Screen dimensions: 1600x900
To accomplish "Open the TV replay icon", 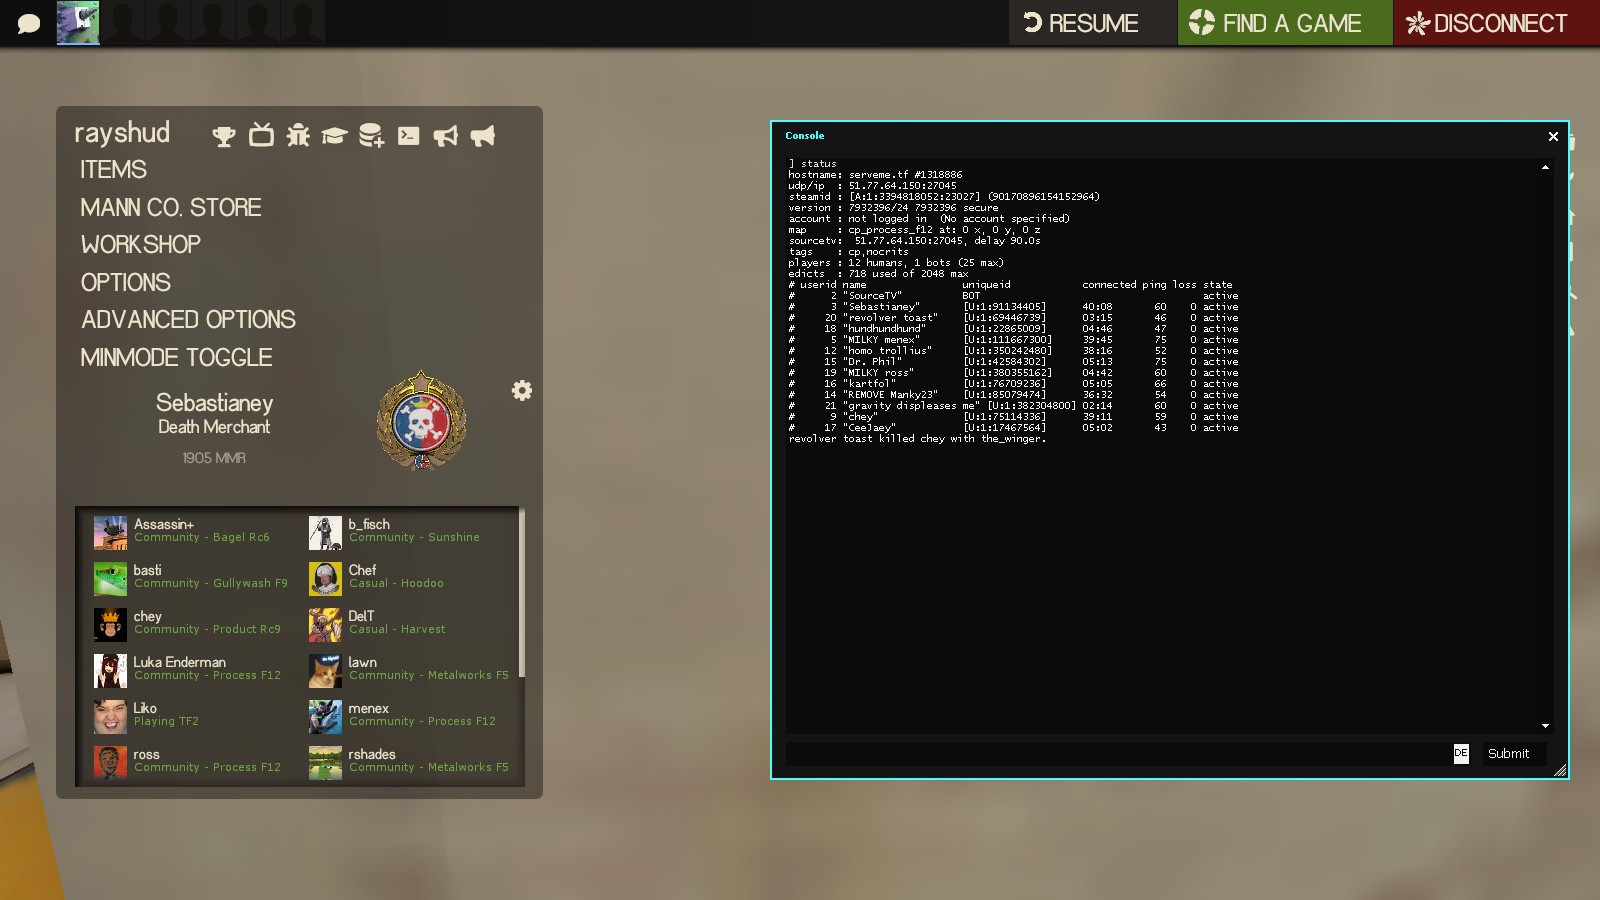I will click(261, 135).
